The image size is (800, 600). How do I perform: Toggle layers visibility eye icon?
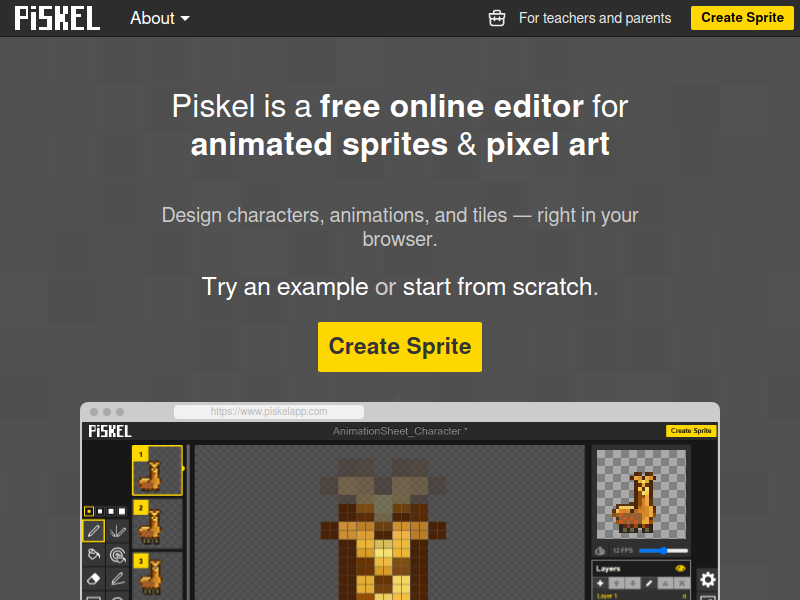[680, 568]
